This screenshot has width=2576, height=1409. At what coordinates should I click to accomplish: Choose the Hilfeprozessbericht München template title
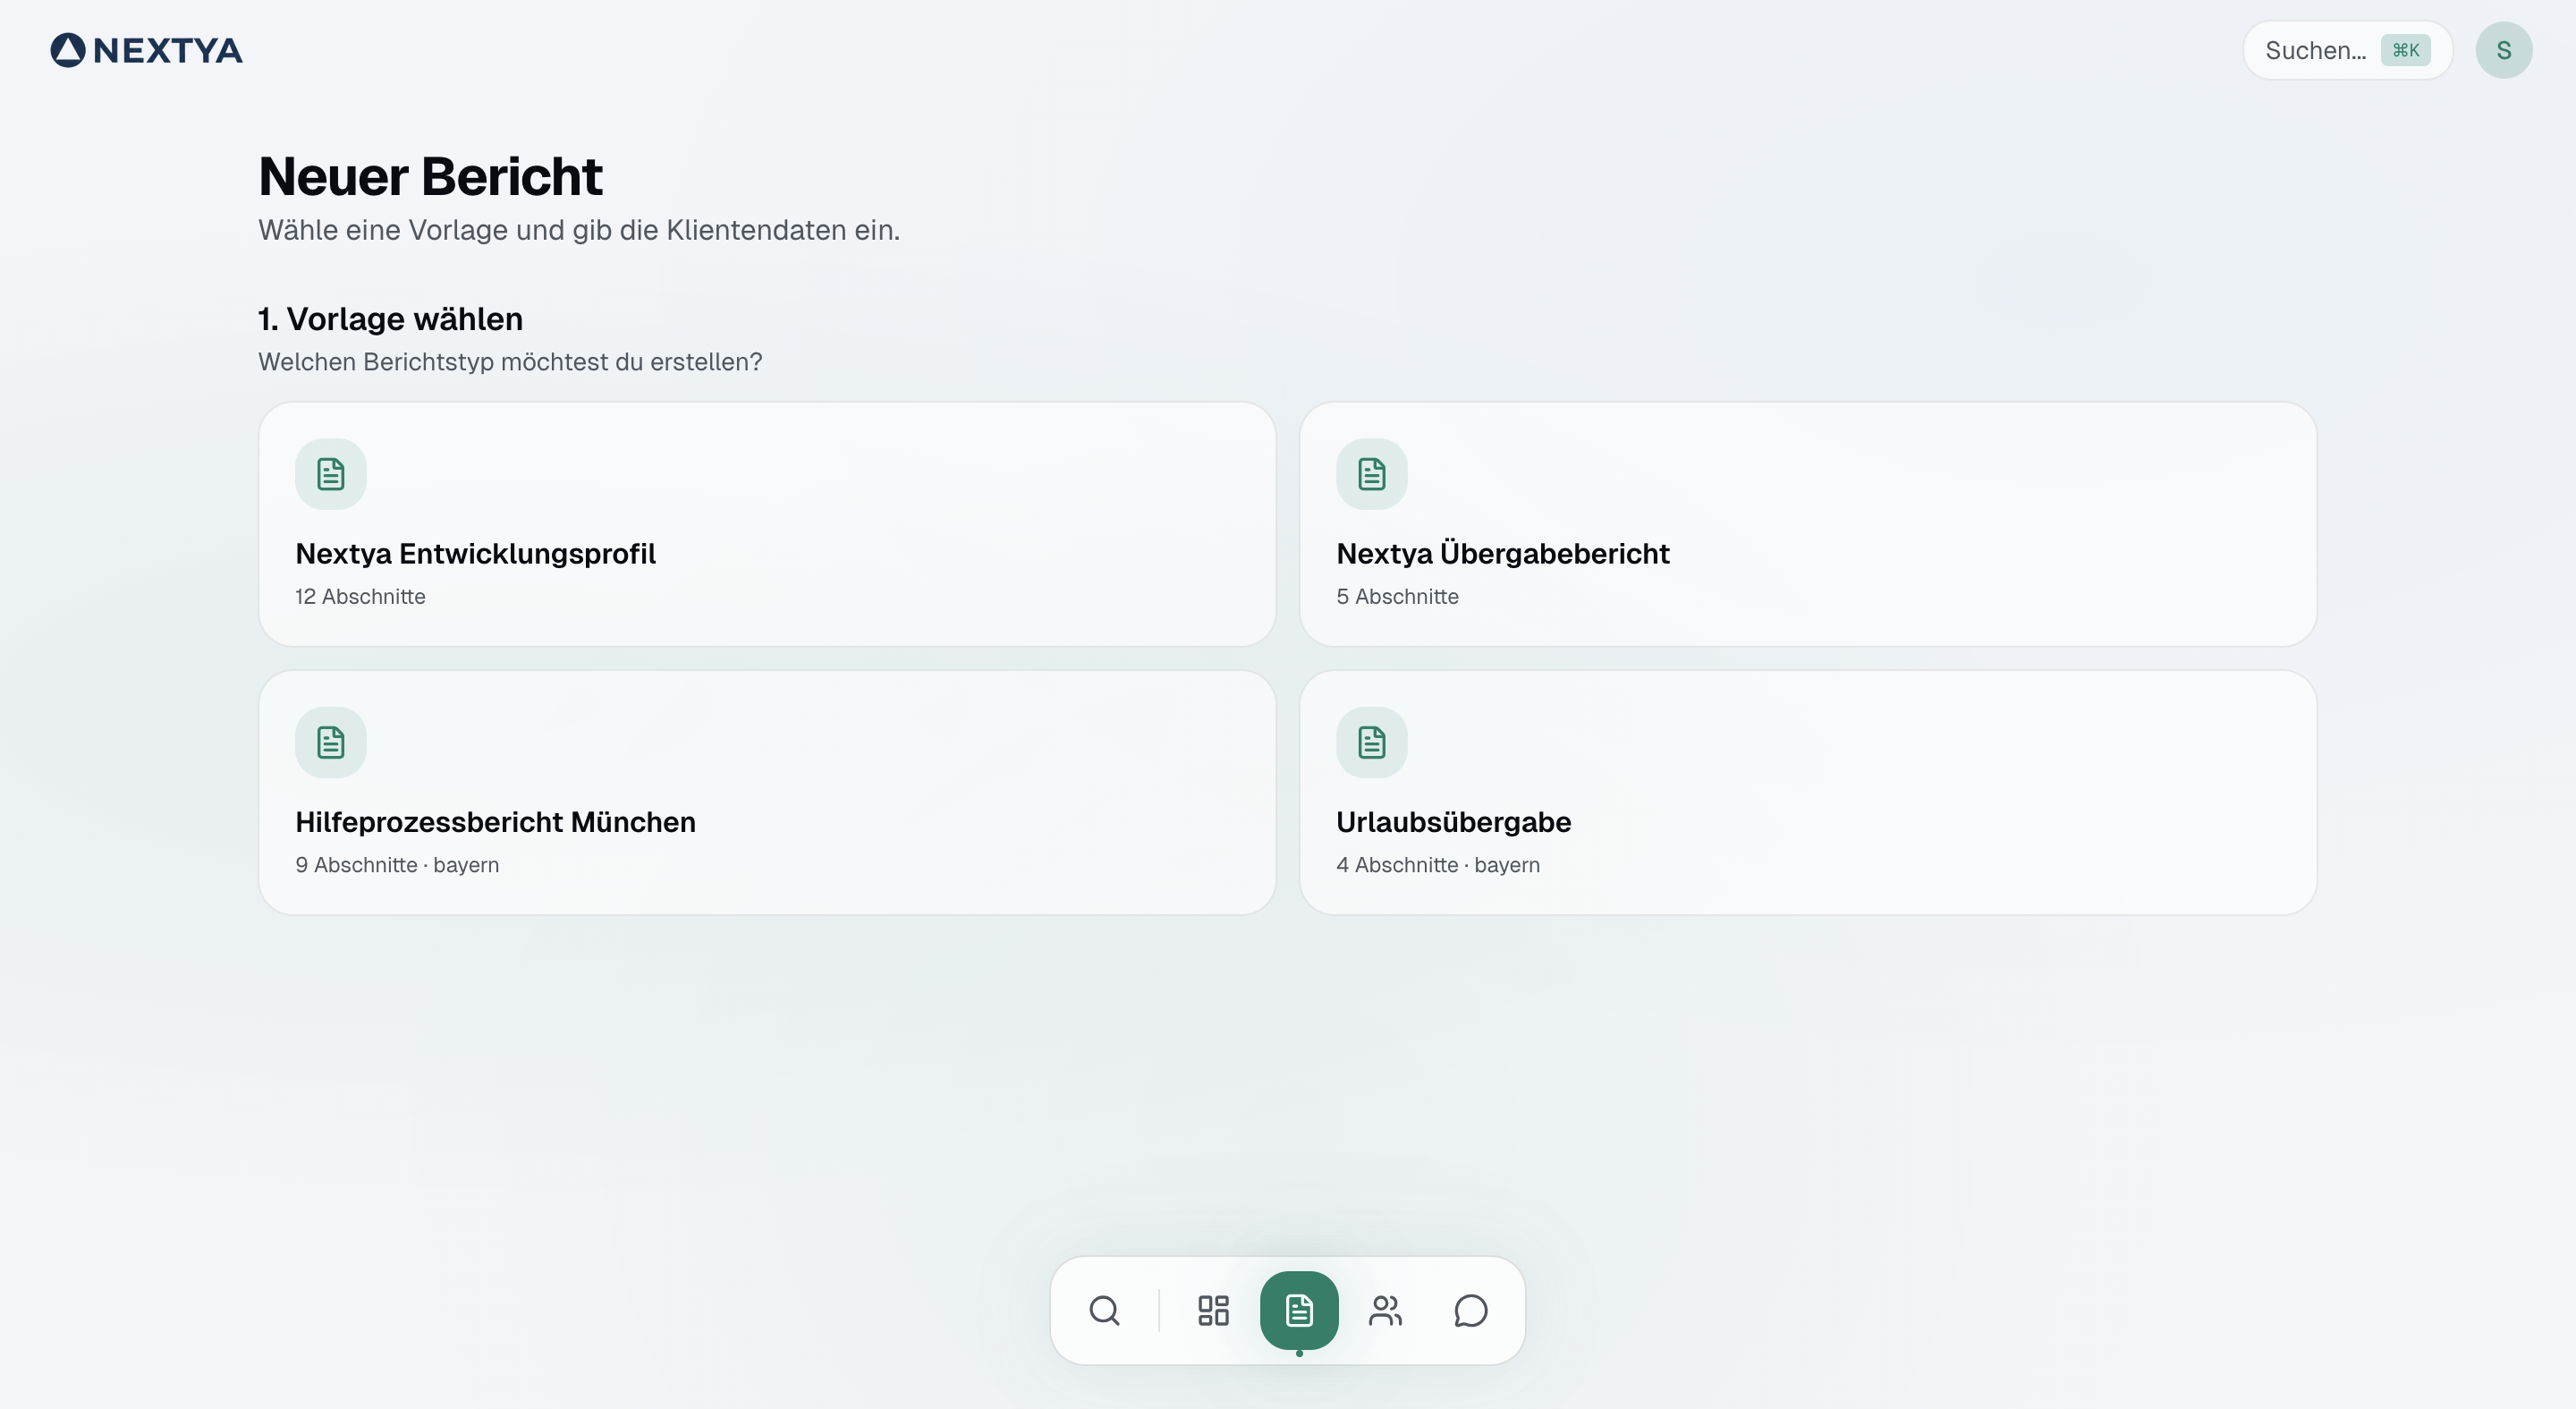[x=495, y=822]
